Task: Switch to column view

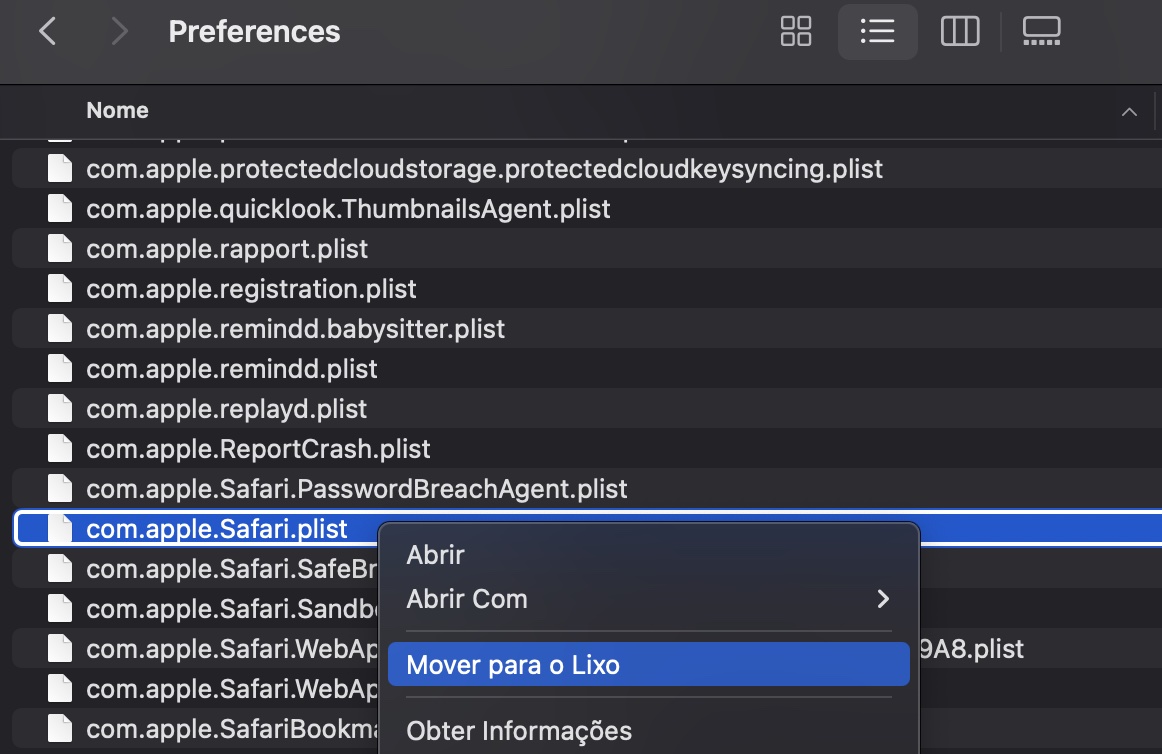Action: point(959,31)
